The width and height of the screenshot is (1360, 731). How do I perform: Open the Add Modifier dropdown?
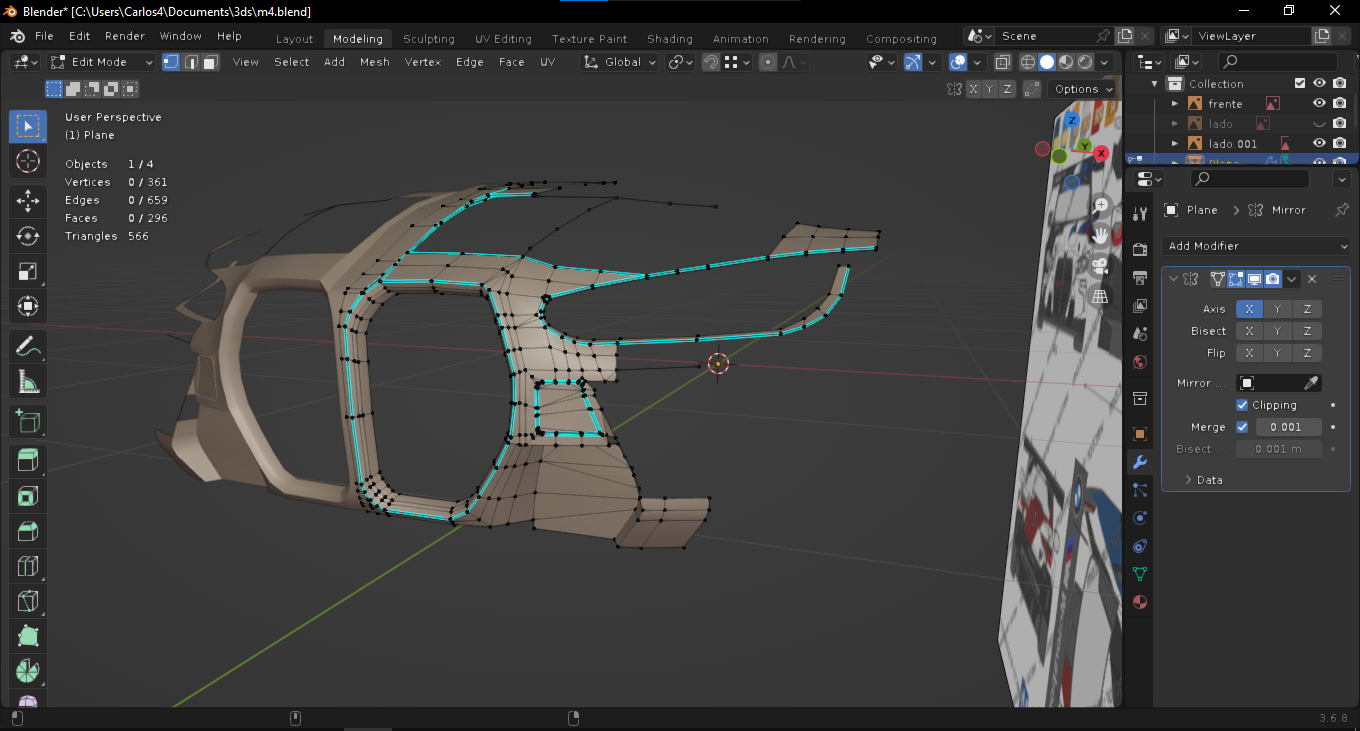pos(1256,246)
